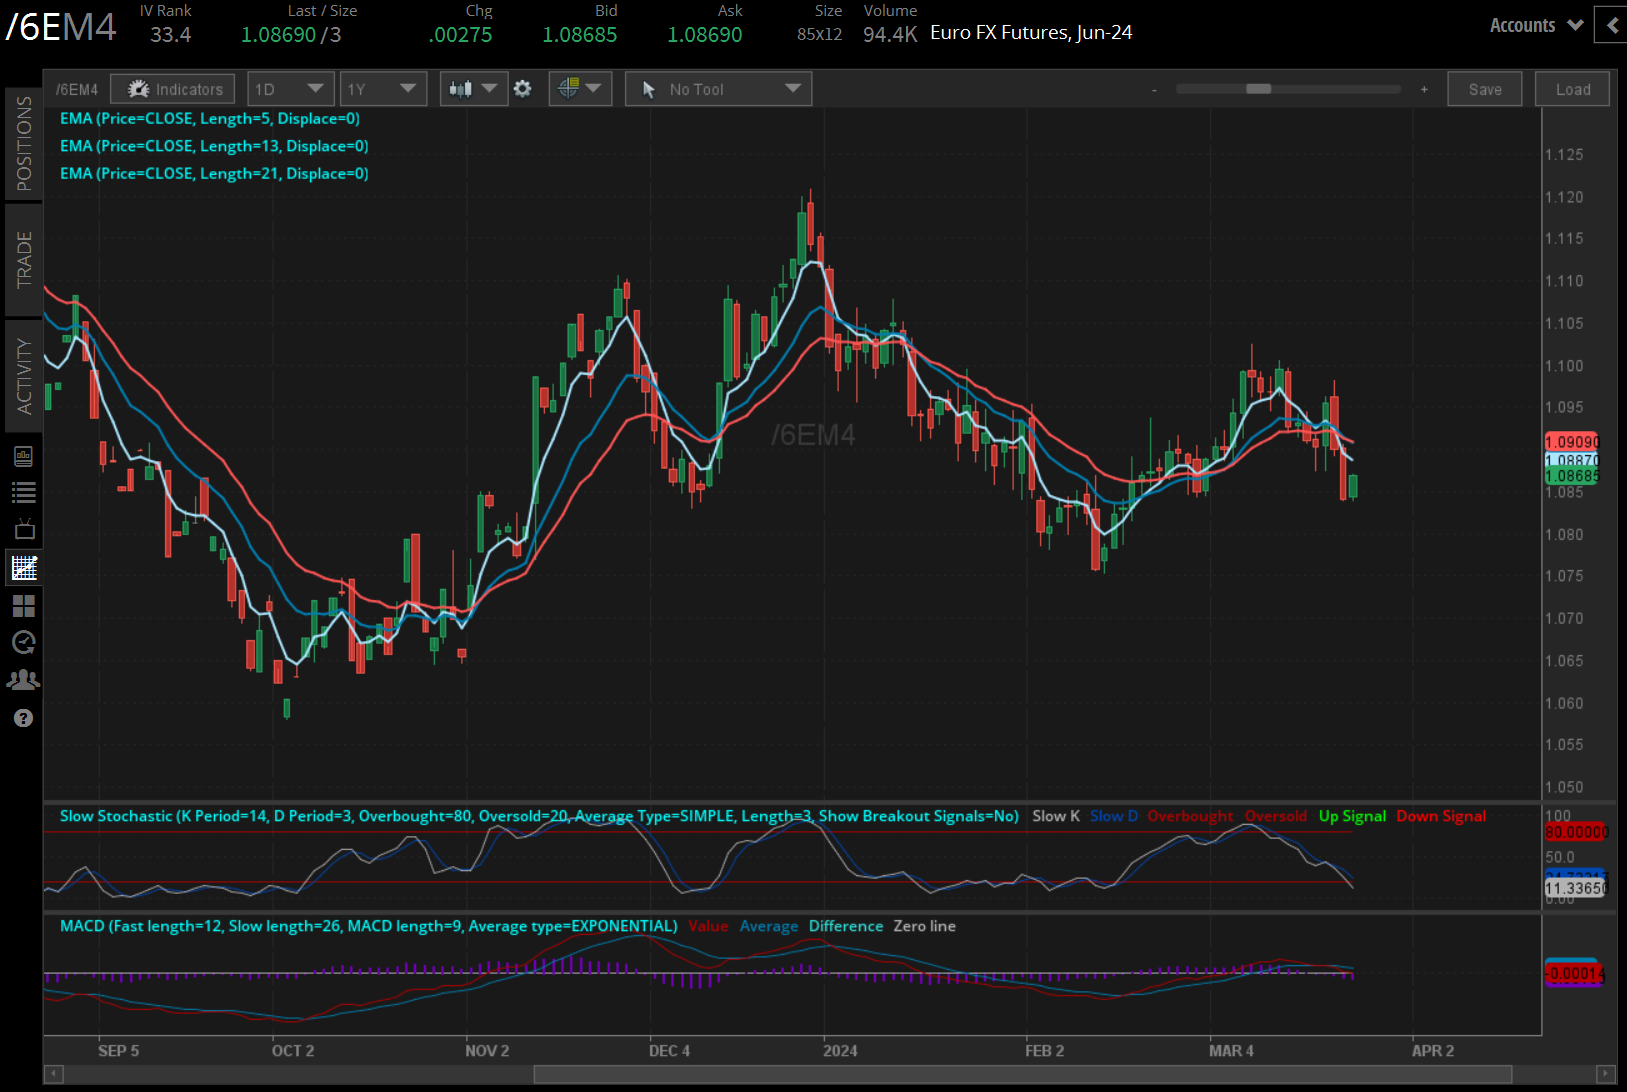Open the chart view icon in sidebar
This screenshot has height=1092, width=1627.
tap(24, 567)
